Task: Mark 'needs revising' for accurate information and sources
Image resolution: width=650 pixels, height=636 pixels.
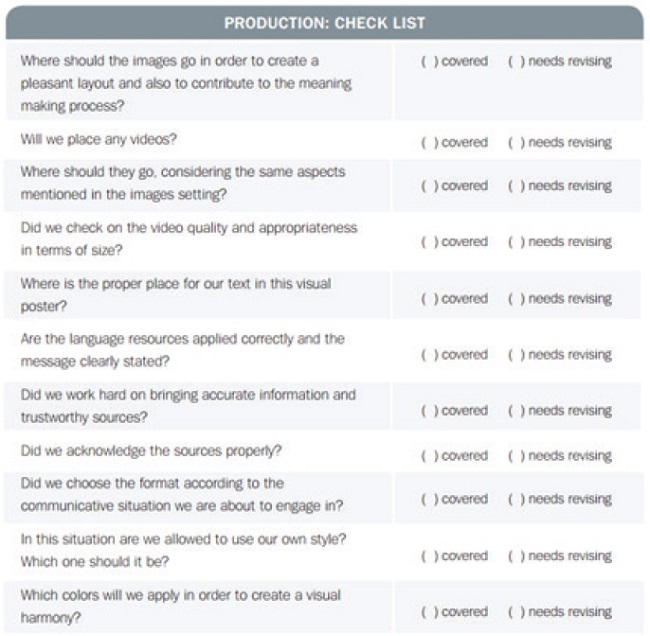Action: point(513,411)
